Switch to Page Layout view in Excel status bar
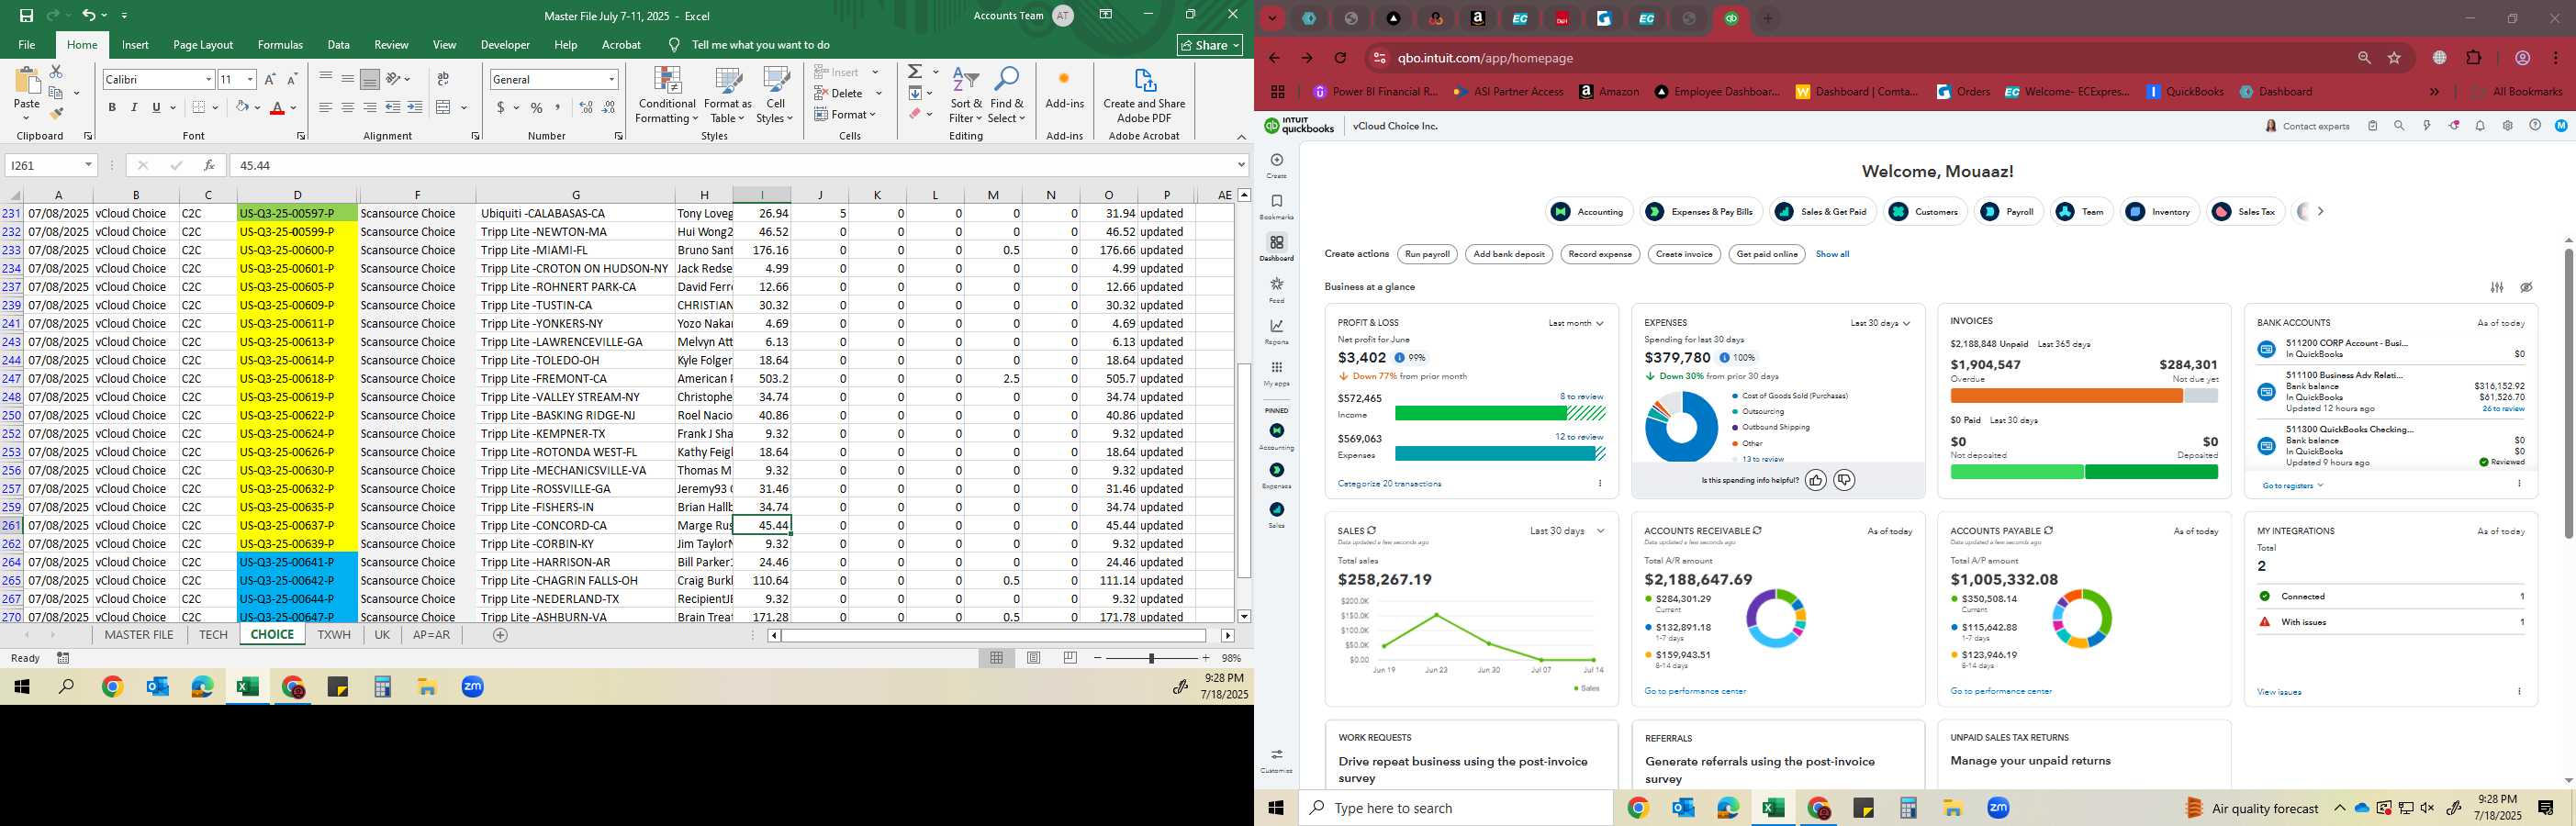Screen dimensions: 2576x826 click(1034, 658)
